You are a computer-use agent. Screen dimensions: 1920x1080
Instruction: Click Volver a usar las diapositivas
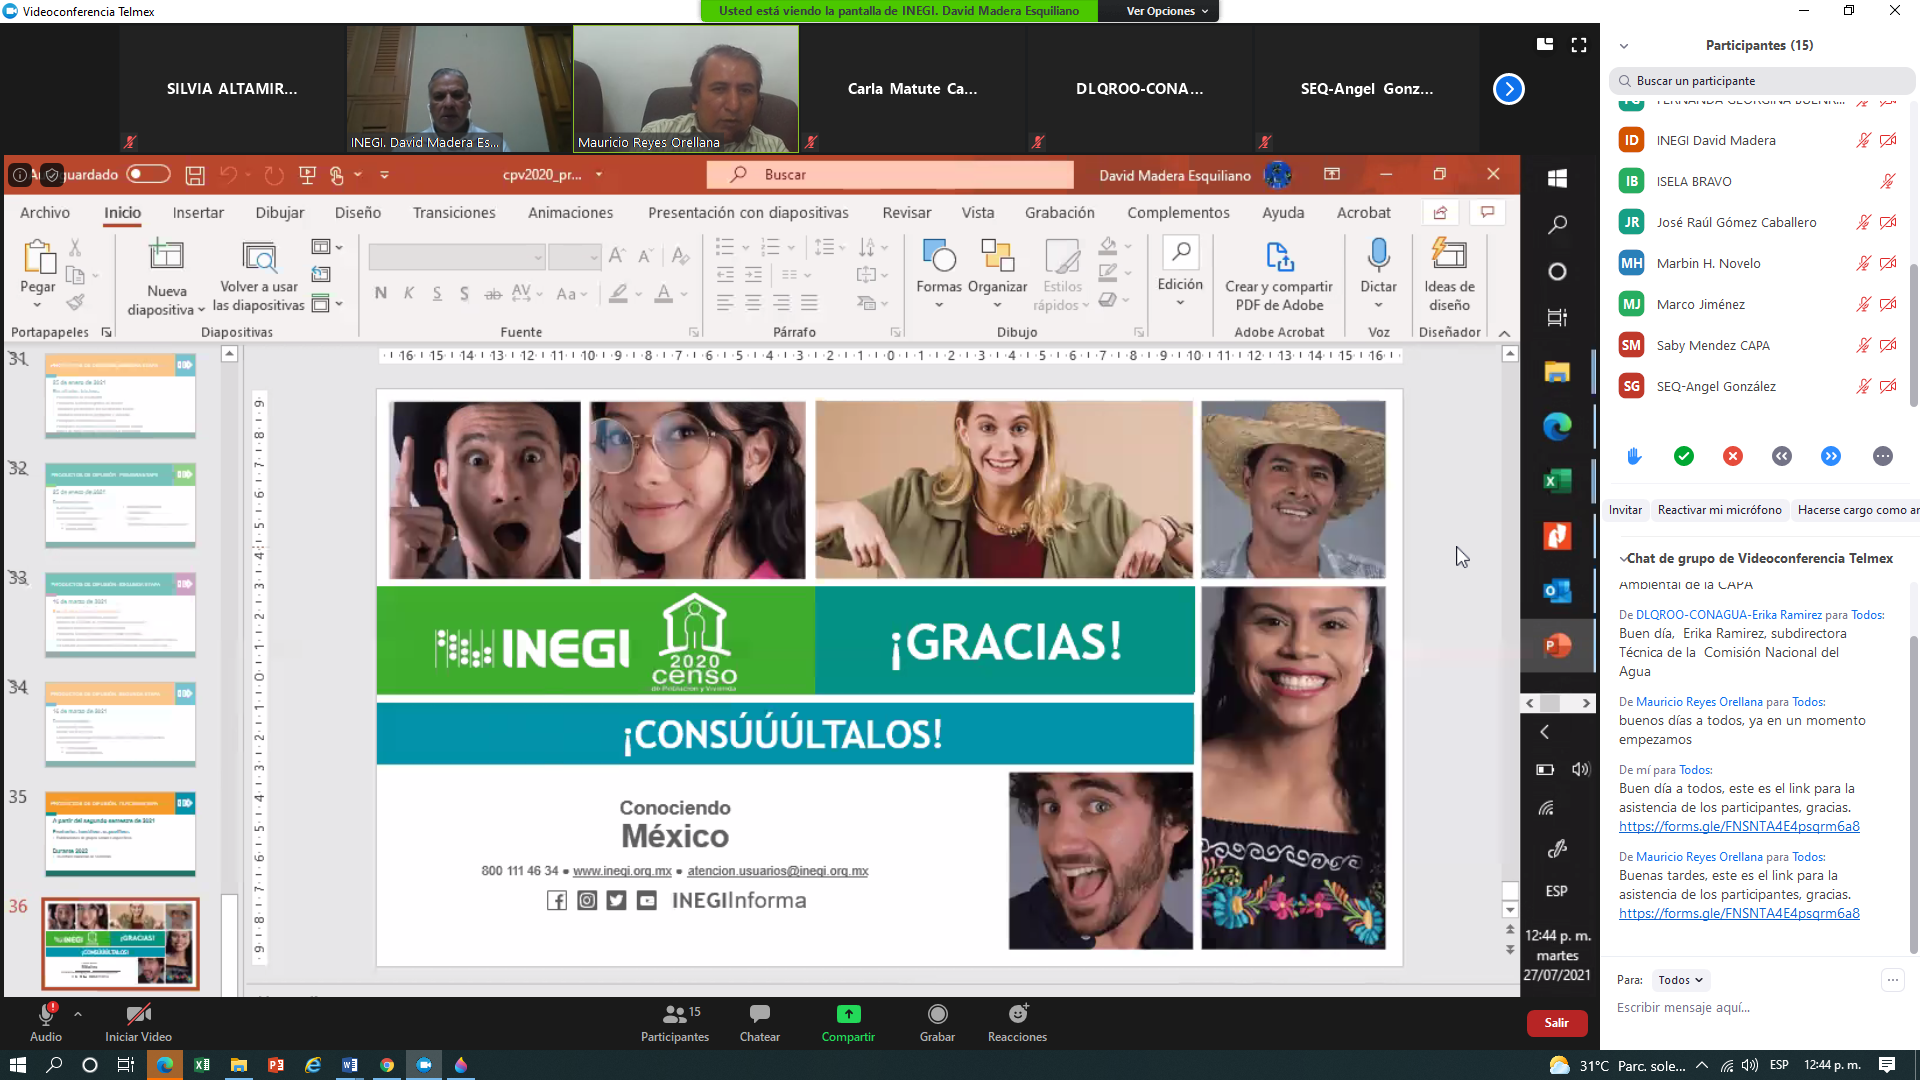(259, 276)
